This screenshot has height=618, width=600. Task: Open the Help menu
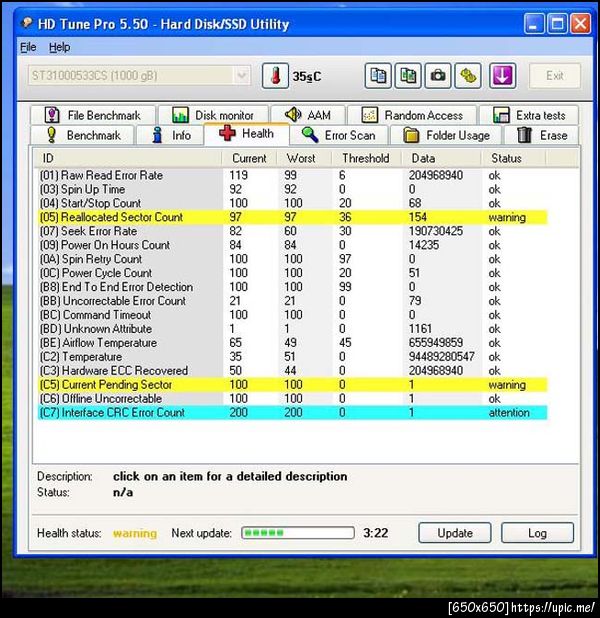click(x=60, y=47)
